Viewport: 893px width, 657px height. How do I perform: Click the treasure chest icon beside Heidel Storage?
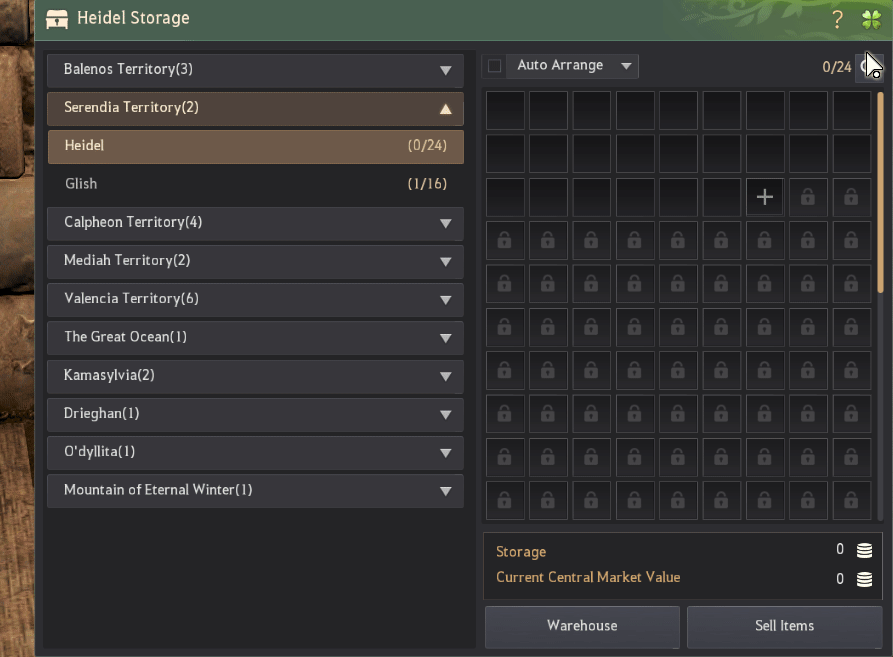58,19
